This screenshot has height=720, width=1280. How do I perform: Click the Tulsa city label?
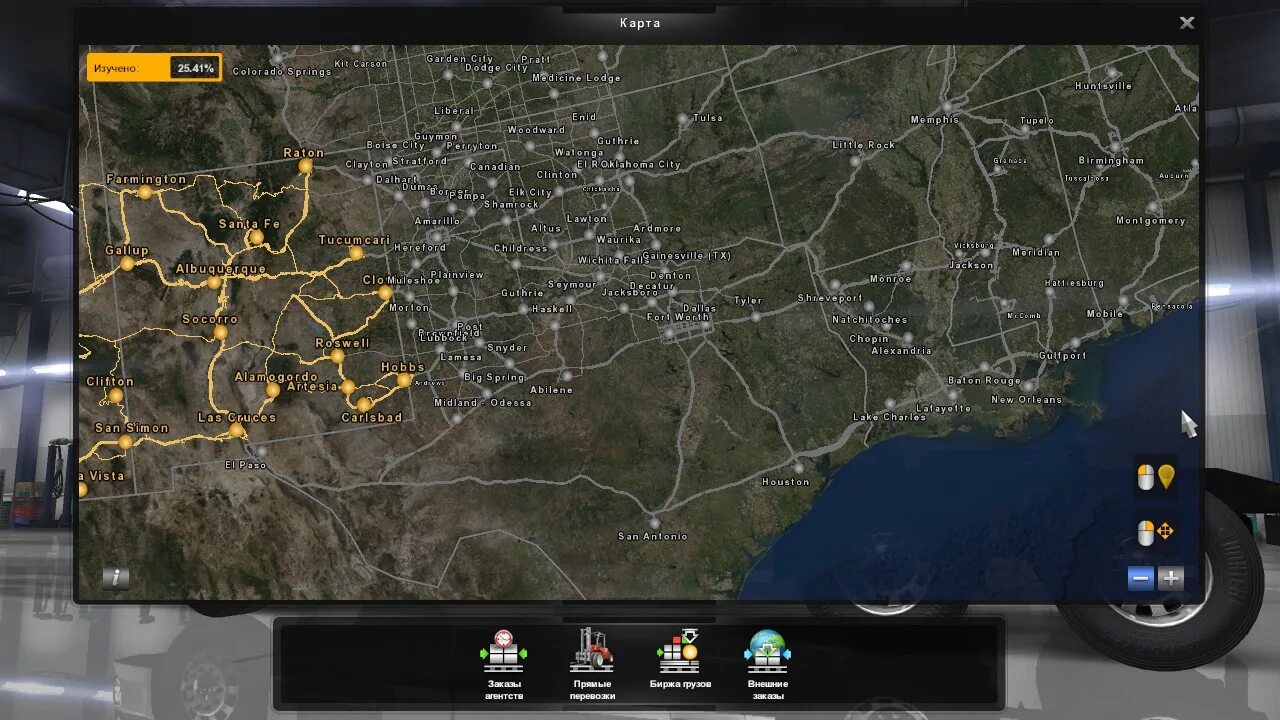pyautogui.click(x=708, y=118)
